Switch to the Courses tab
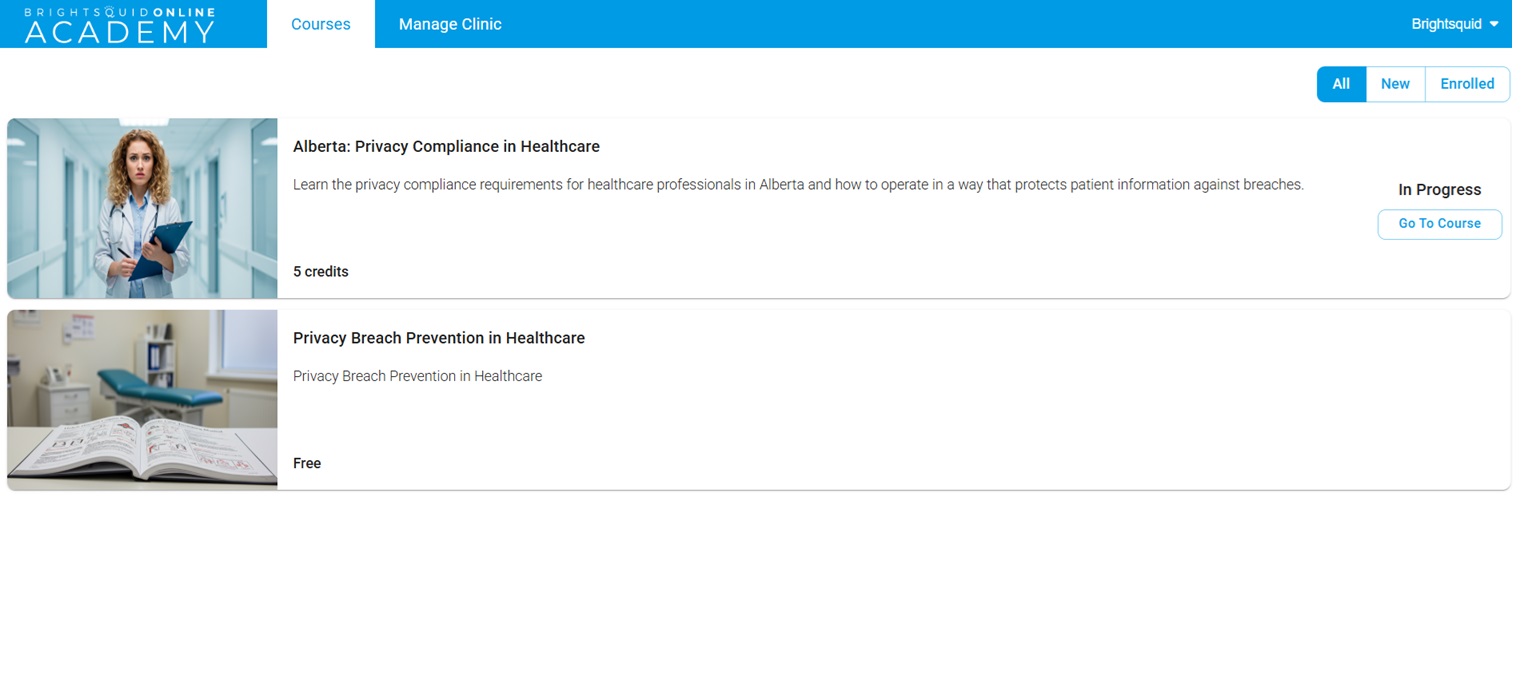The height and width of the screenshot is (673, 1532). pyautogui.click(x=321, y=24)
